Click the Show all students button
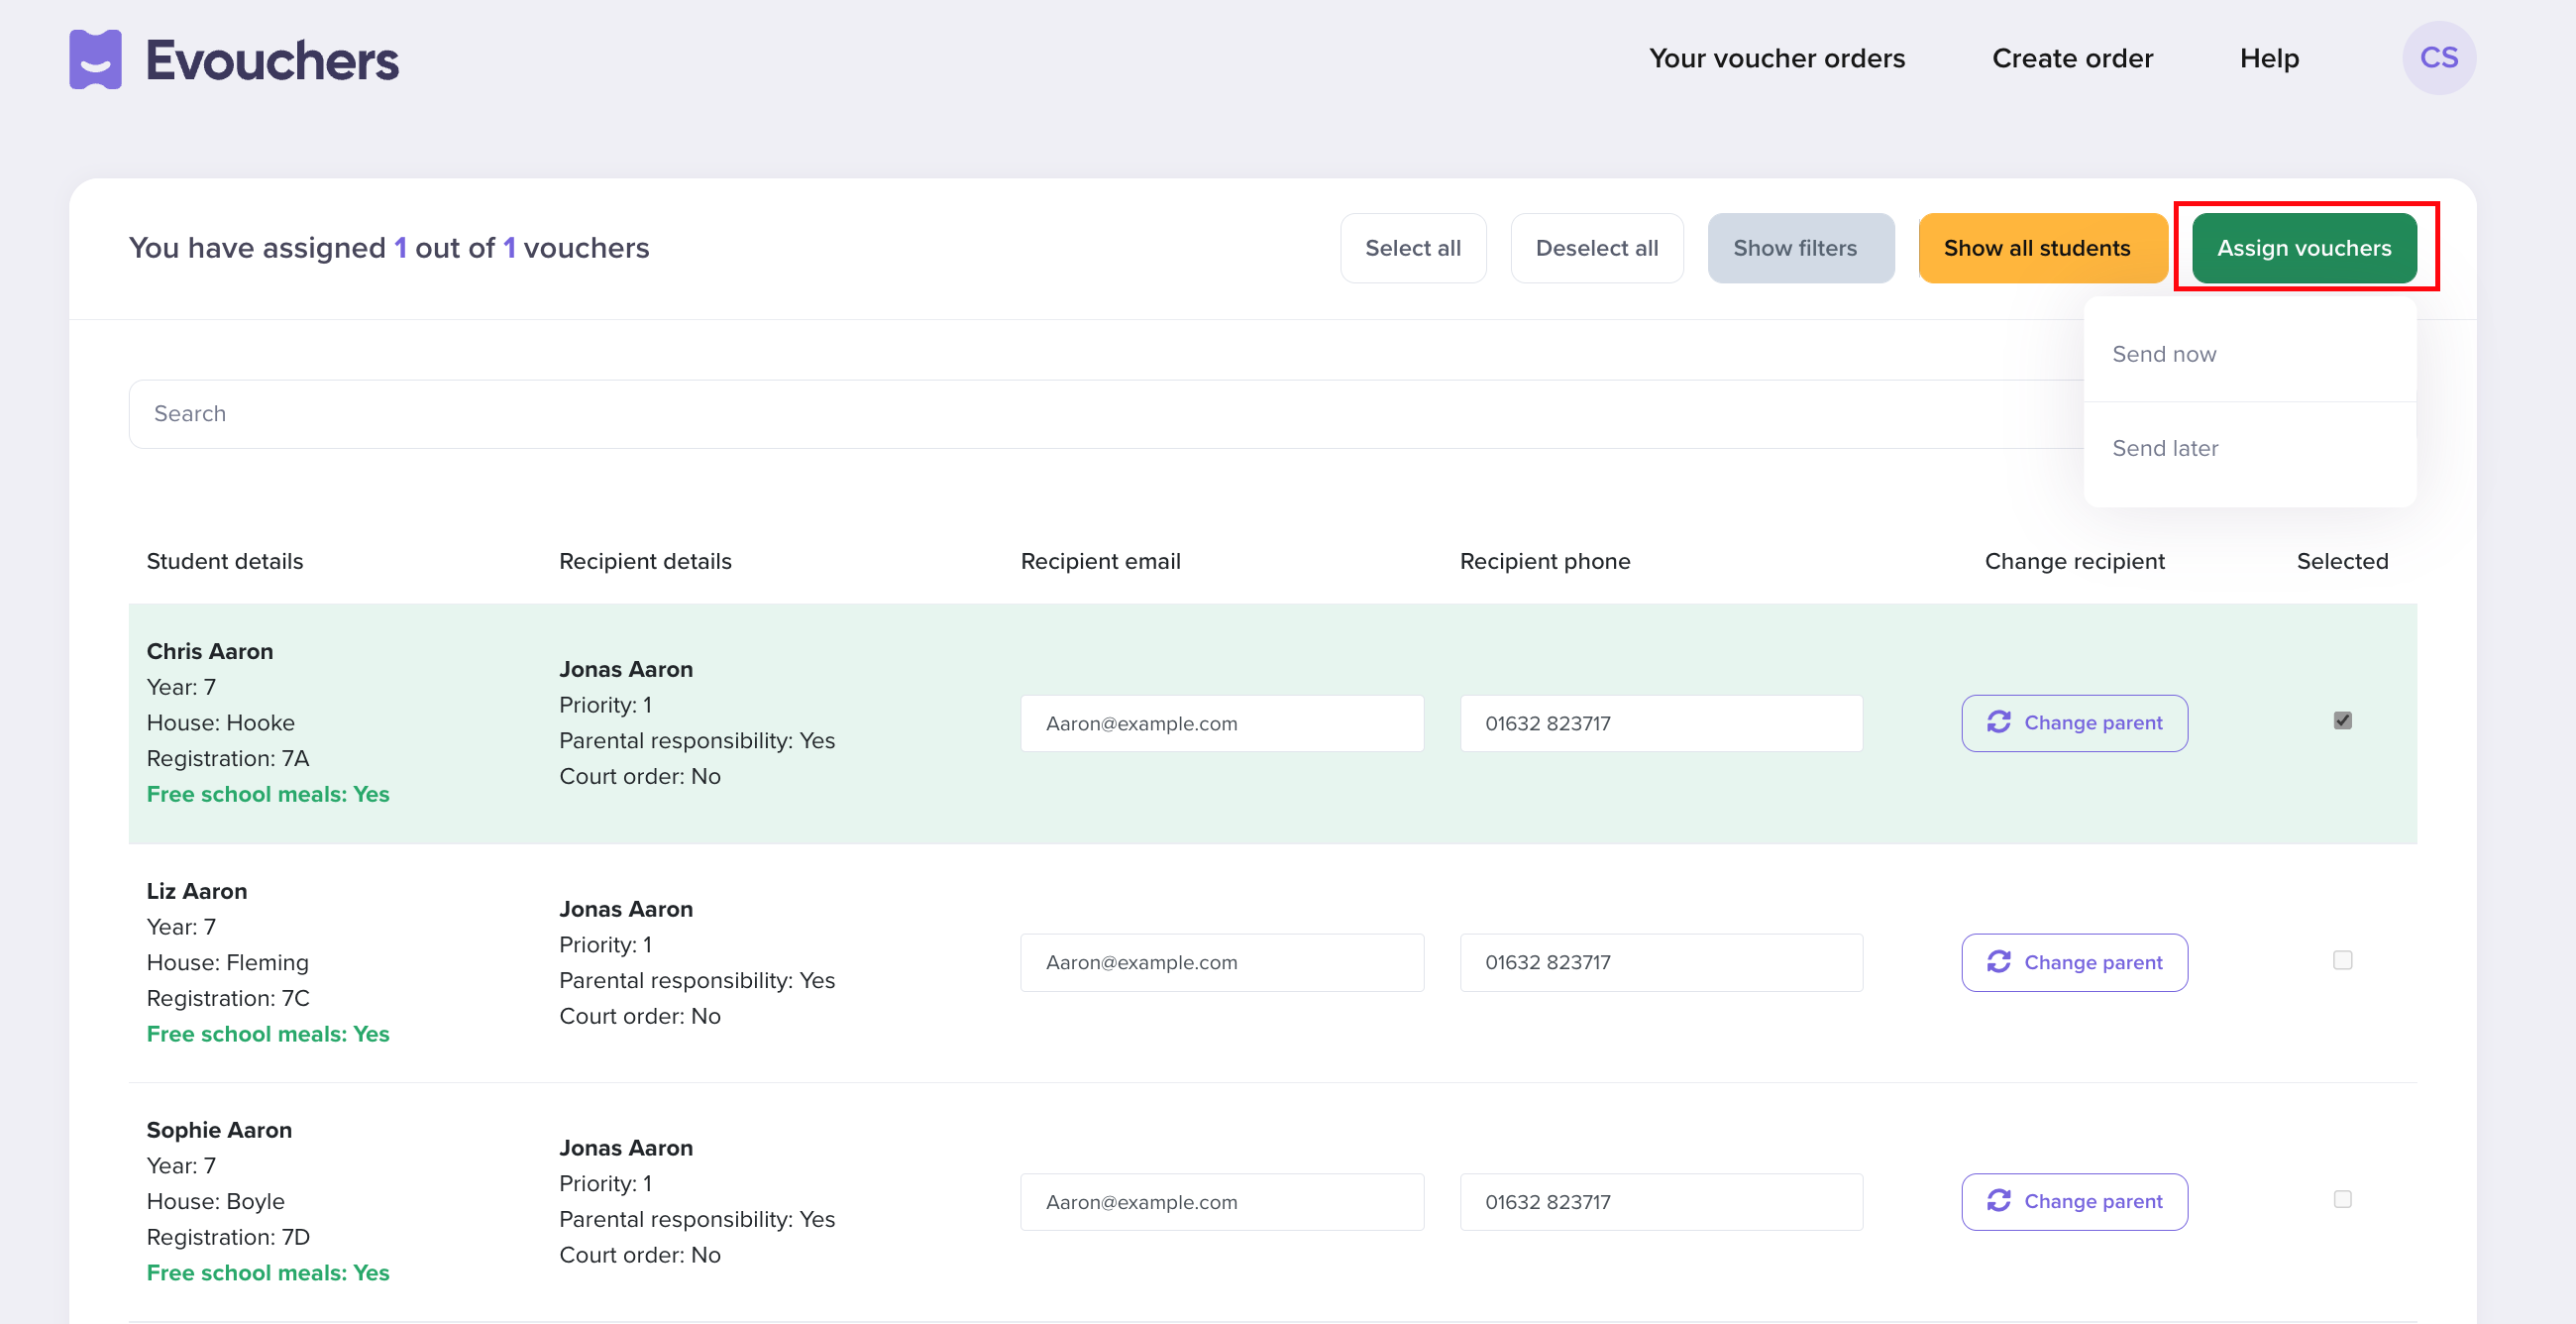 click(2041, 248)
